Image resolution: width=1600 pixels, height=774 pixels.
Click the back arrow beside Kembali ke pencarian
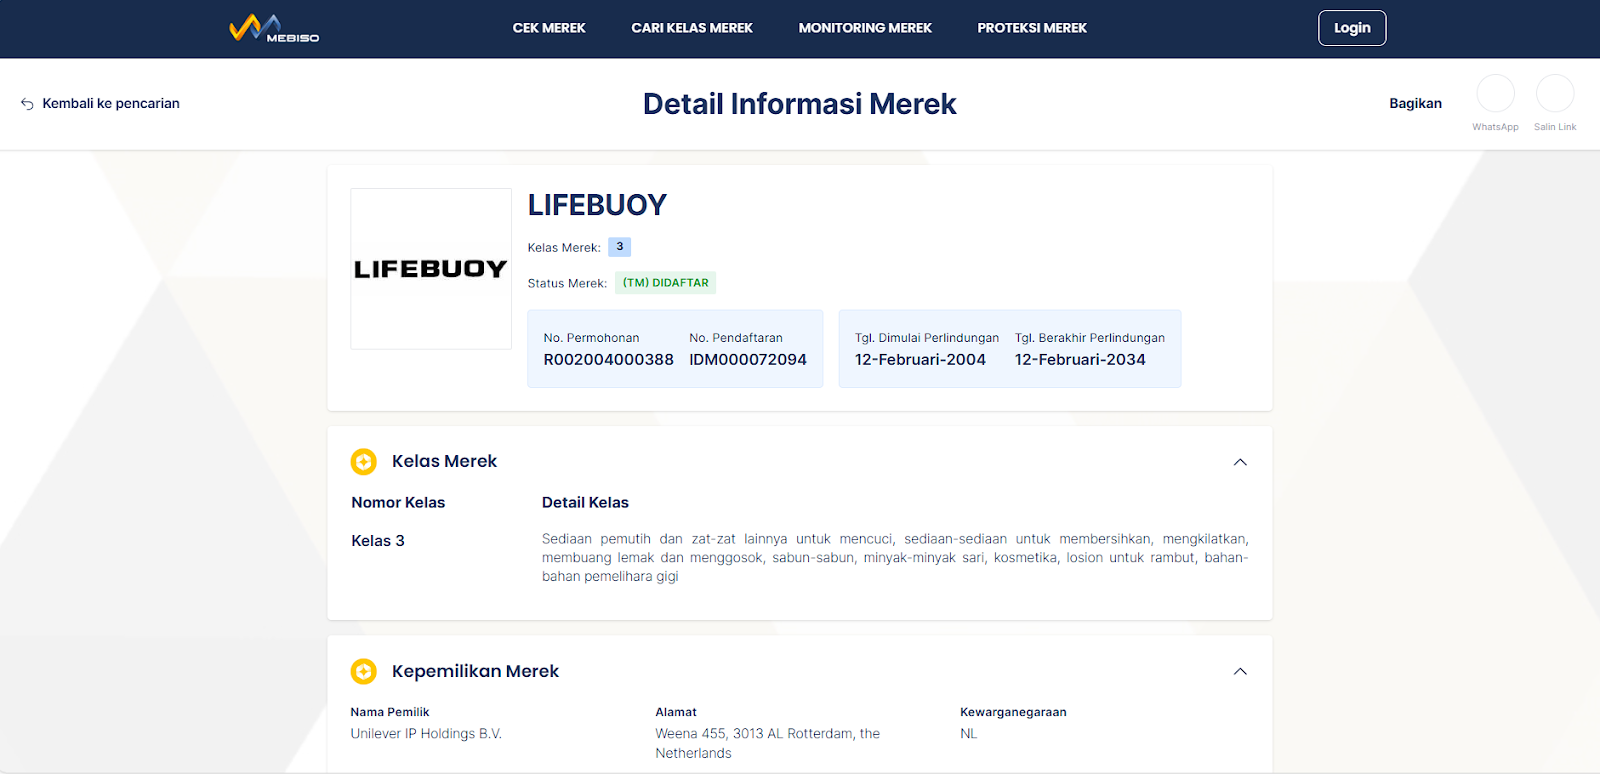click(x=27, y=104)
